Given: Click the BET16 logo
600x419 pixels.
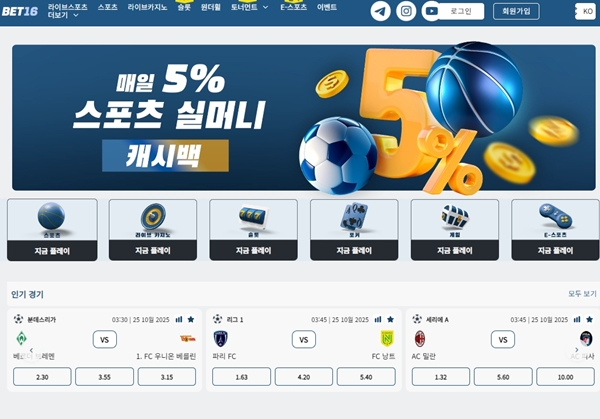Looking at the screenshot, I should pos(20,11).
